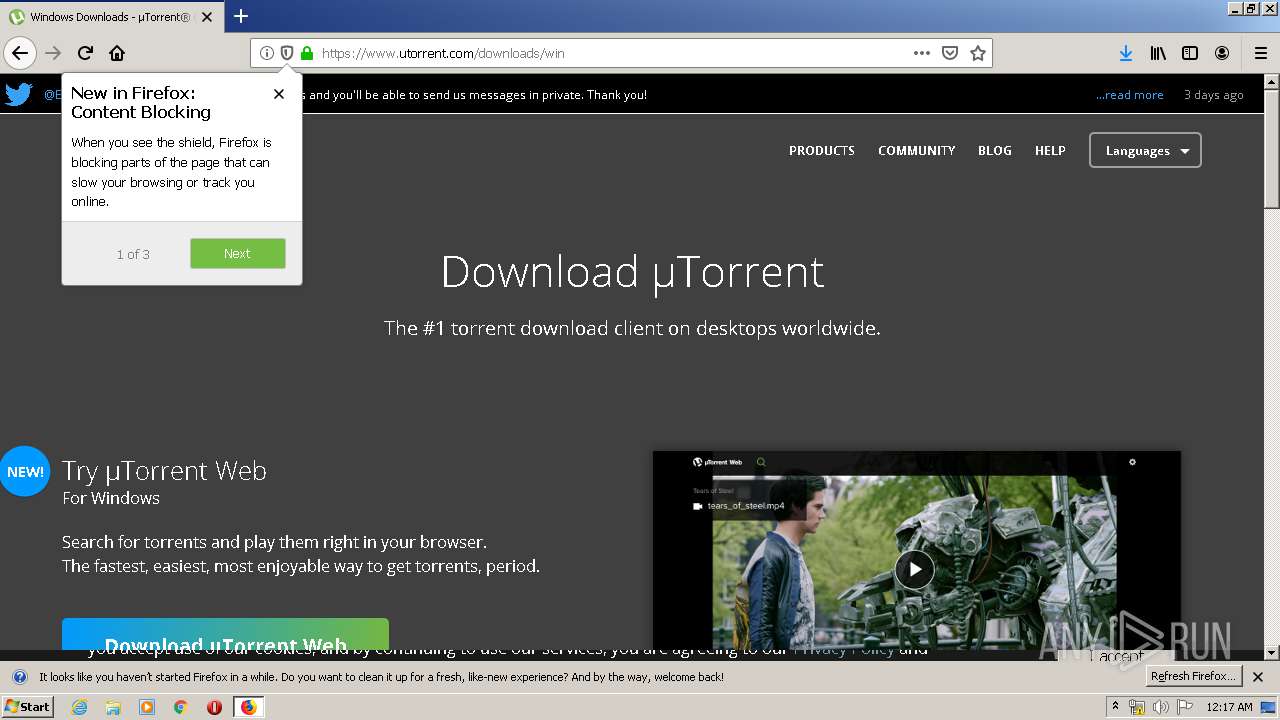This screenshot has width=1280, height=720.
Task: Open the Downloads panel arrow
Action: click(x=1125, y=53)
